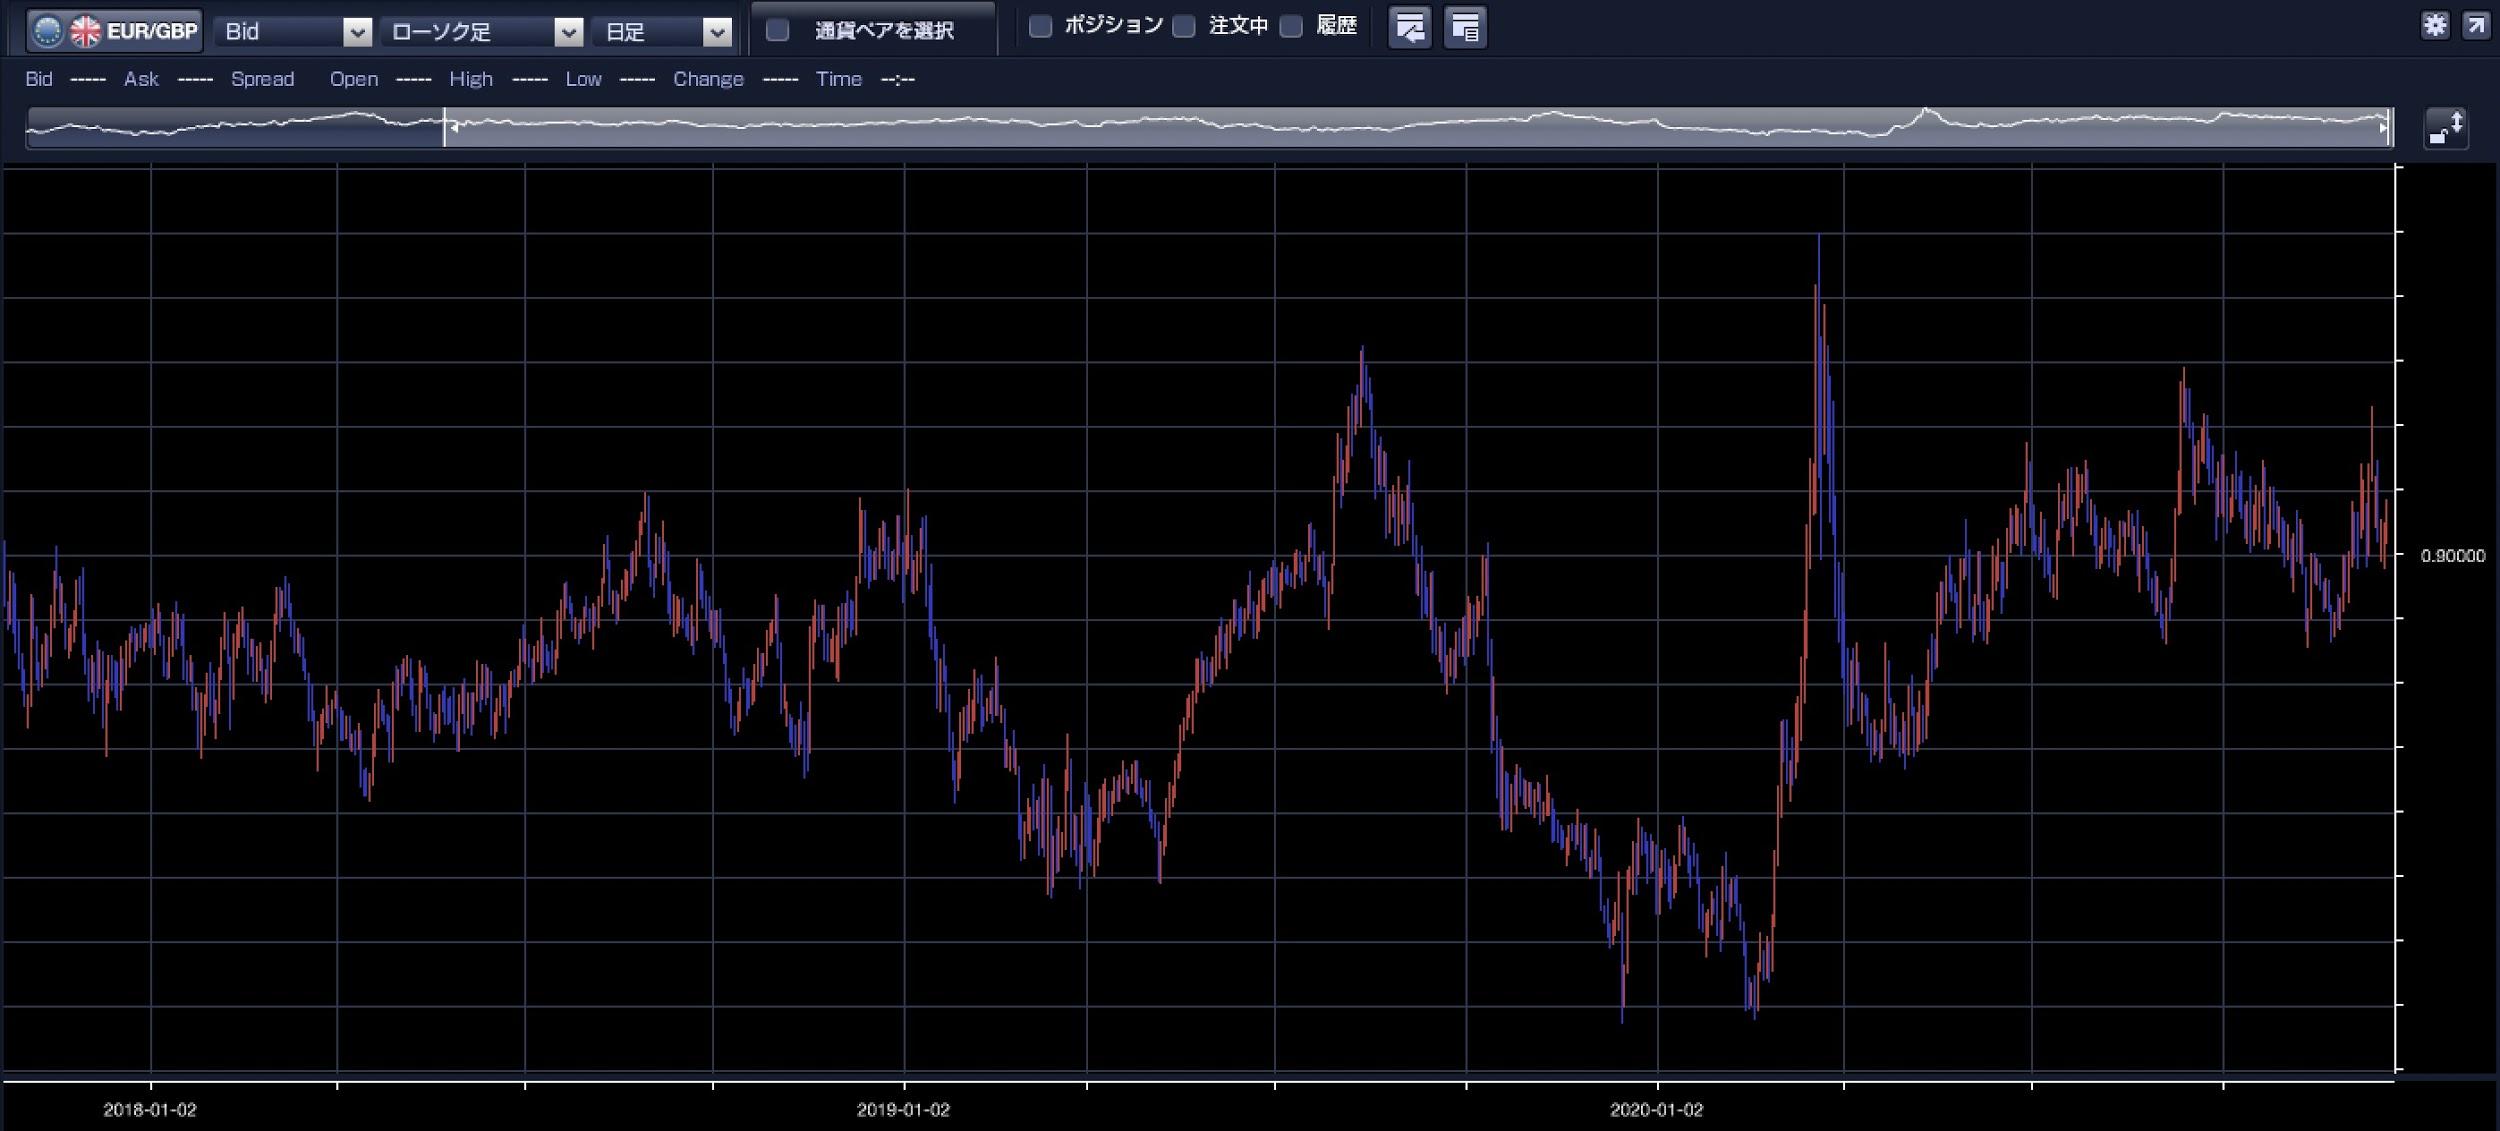Open the chart settings gear icon
Viewport: 2500px width, 1131px height.
coord(2435,26)
